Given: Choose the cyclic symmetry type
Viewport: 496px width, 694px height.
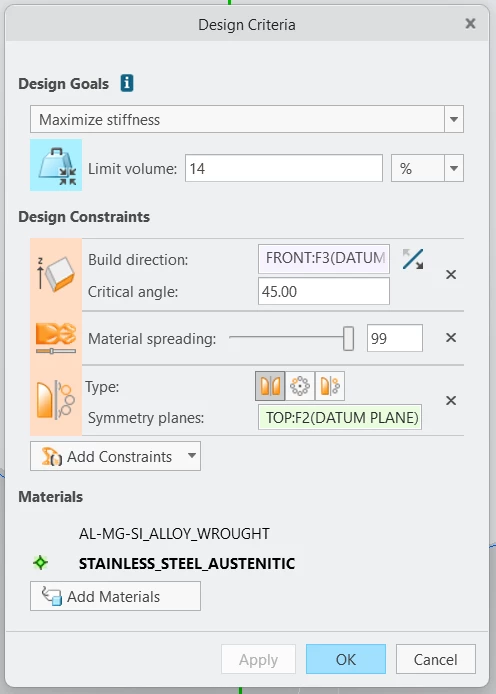Looking at the screenshot, I should tap(300, 386).
